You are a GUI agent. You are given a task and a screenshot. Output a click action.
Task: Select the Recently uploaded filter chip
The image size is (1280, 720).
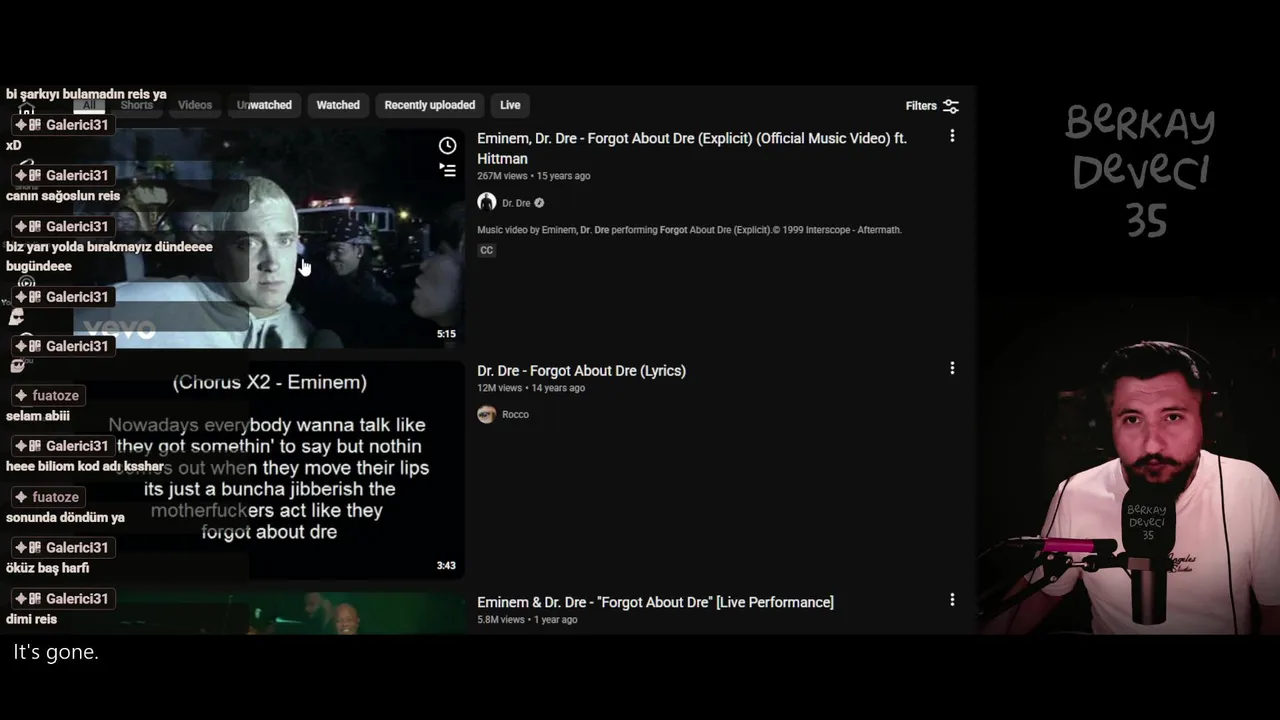tap(430, 105)
